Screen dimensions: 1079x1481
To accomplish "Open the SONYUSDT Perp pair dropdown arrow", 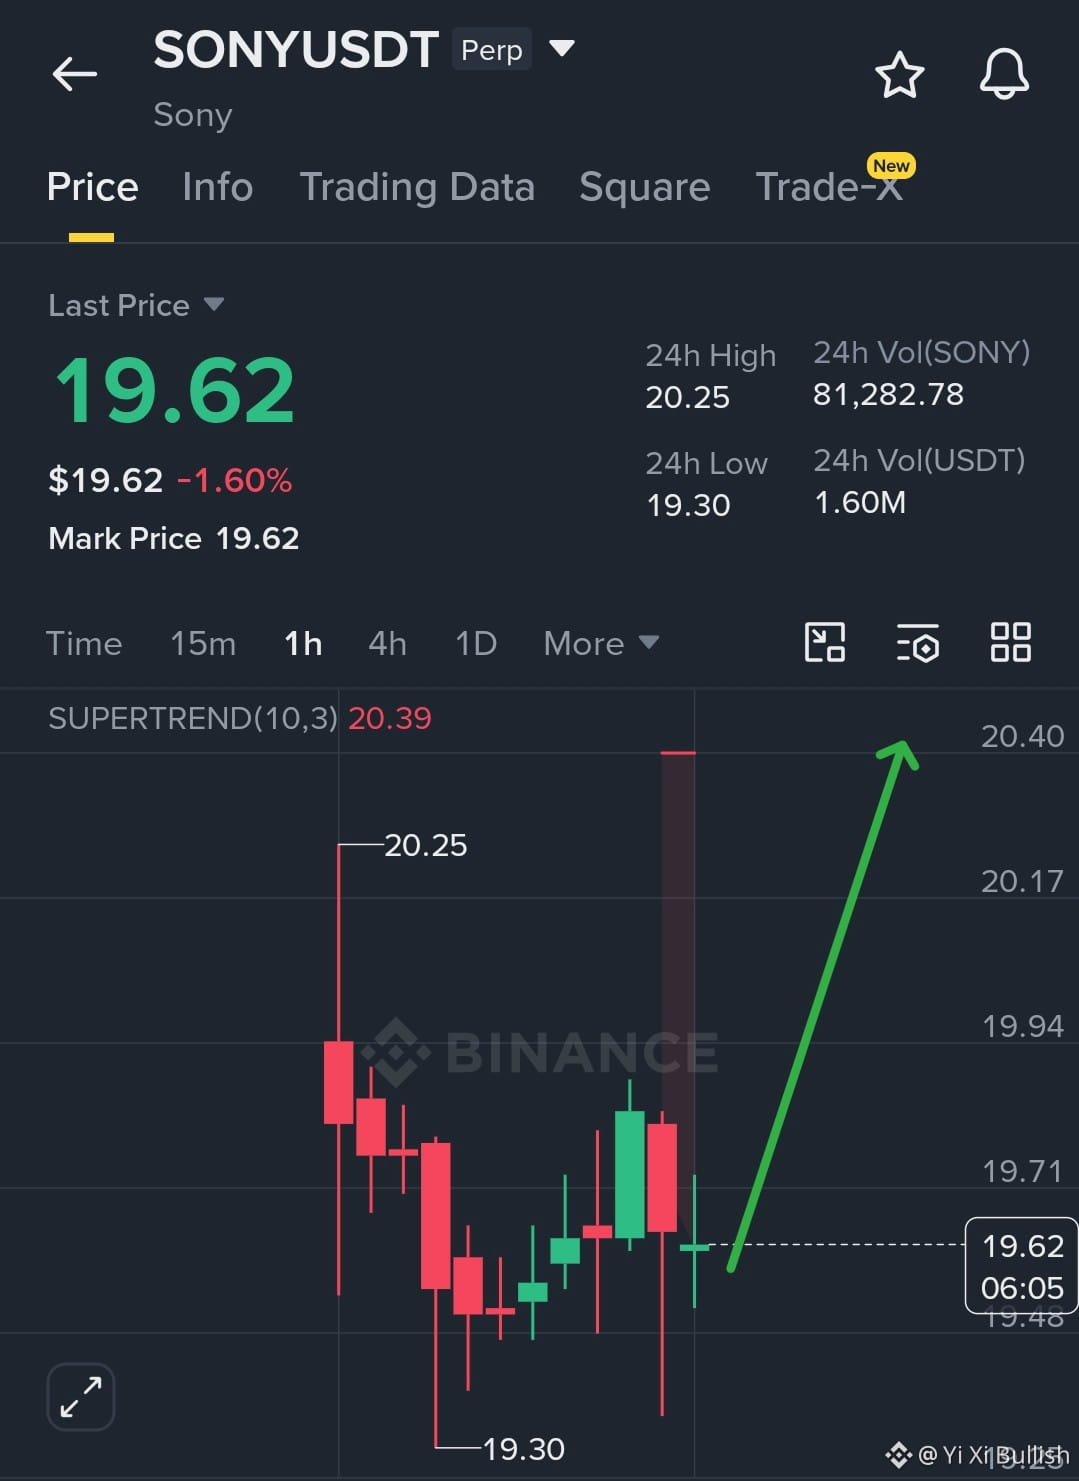I will 562,48.
